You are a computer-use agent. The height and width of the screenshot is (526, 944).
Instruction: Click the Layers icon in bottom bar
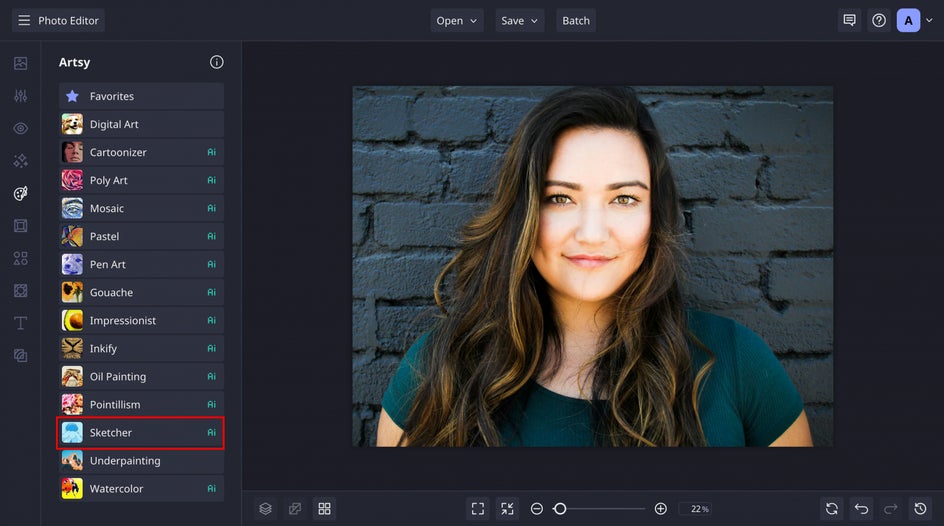(x=266, y=509)
